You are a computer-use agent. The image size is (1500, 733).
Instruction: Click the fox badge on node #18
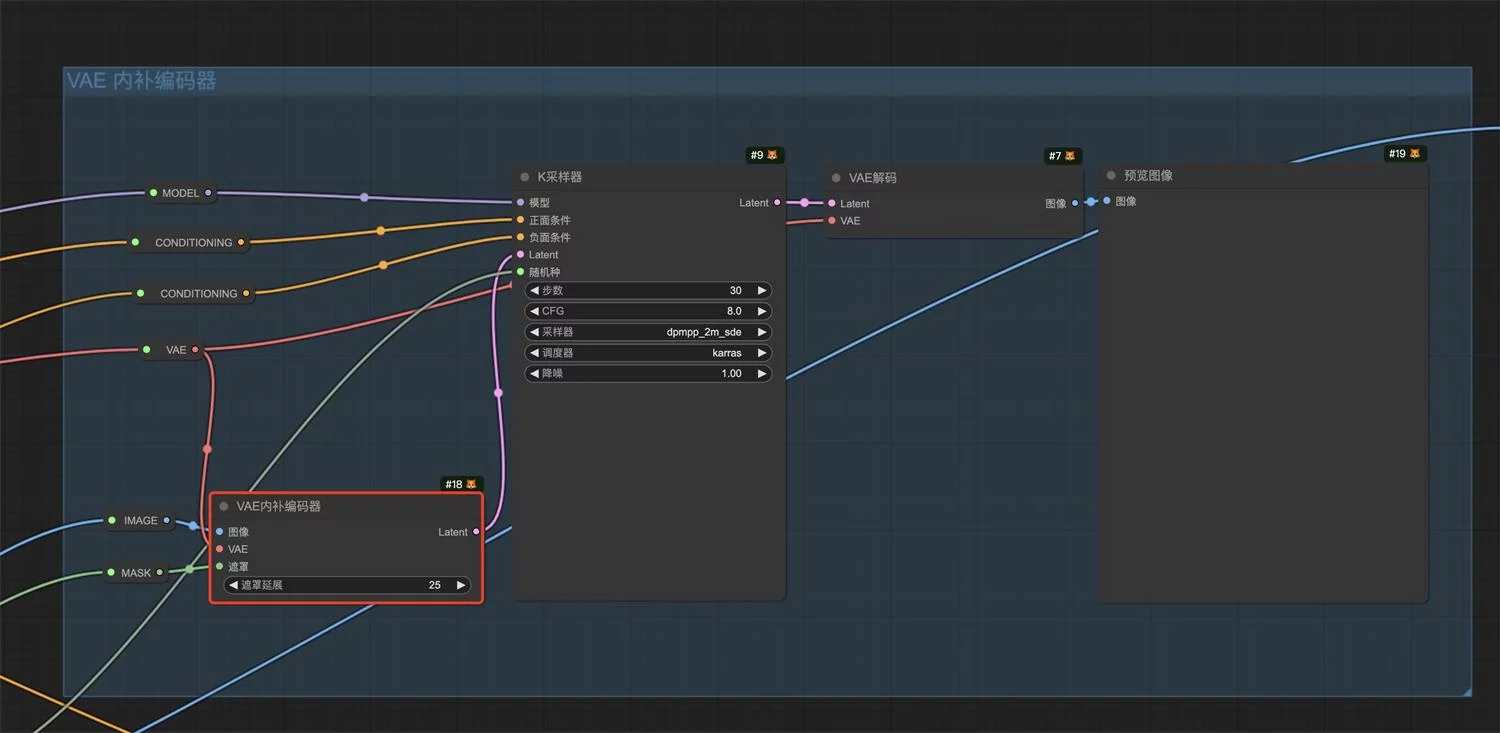(x=471, y=484)
